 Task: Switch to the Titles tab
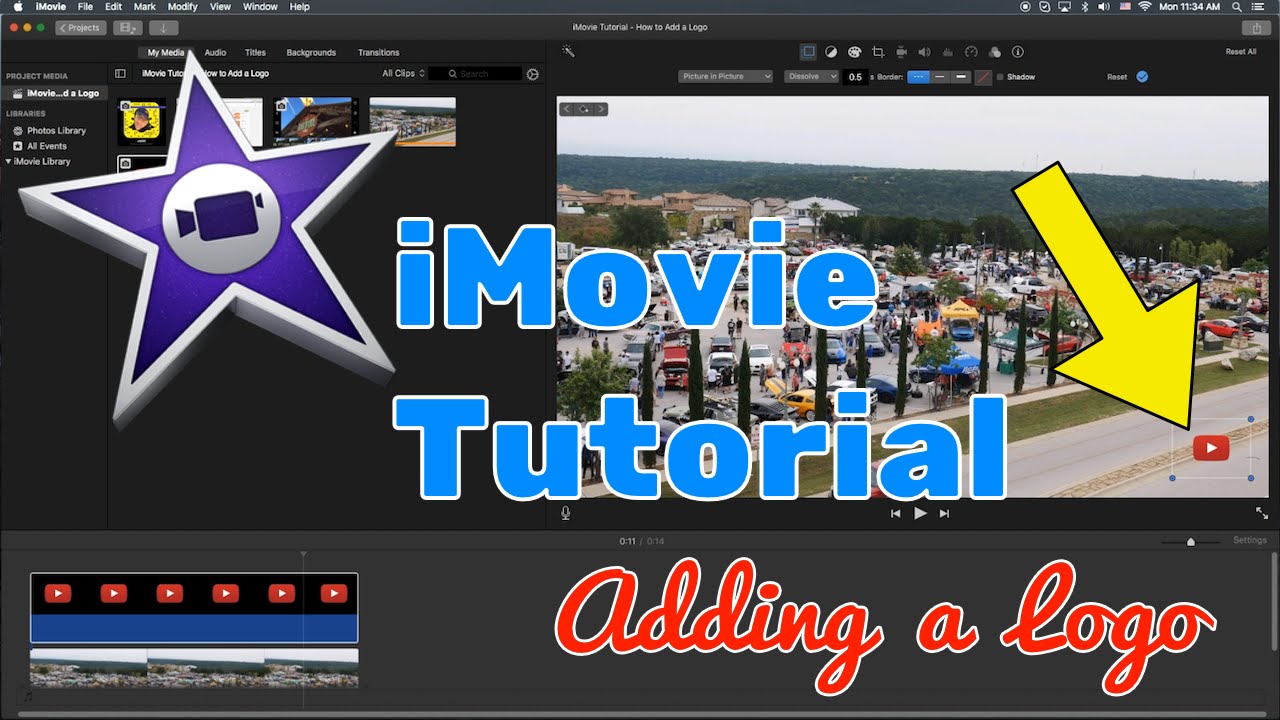(x=255, y=53)
